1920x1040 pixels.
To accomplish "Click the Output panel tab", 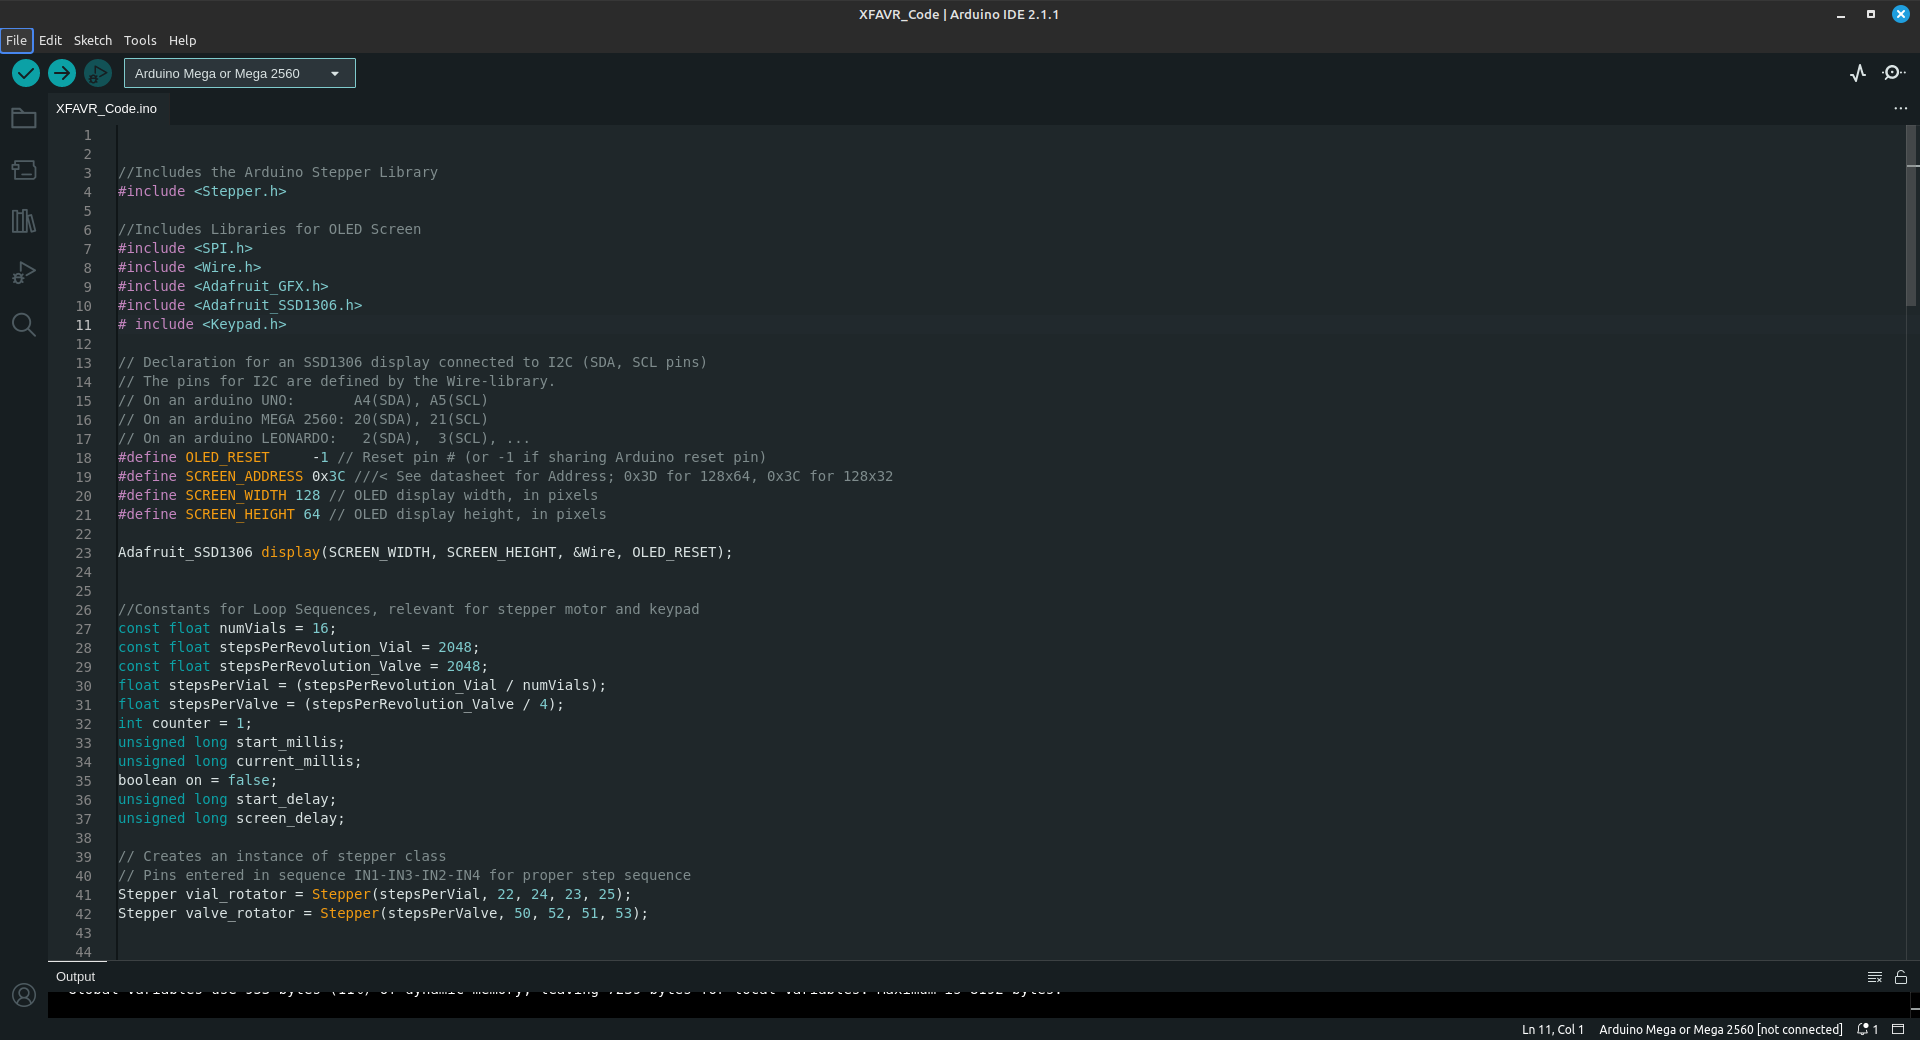I will tap(76, 977).
